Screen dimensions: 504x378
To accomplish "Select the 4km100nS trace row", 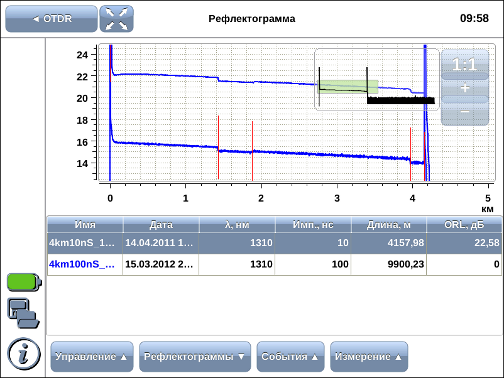I will coord(274,264).
